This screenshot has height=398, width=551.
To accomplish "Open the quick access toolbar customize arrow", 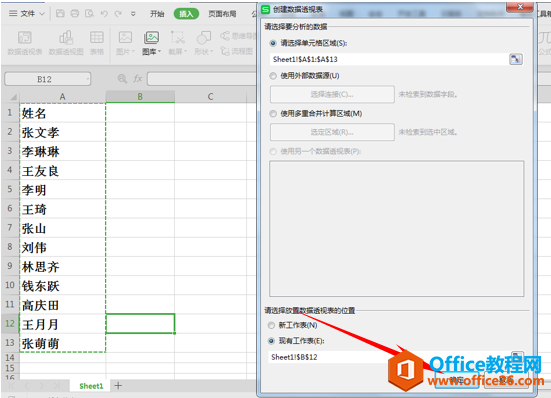I will click(133, 14).
